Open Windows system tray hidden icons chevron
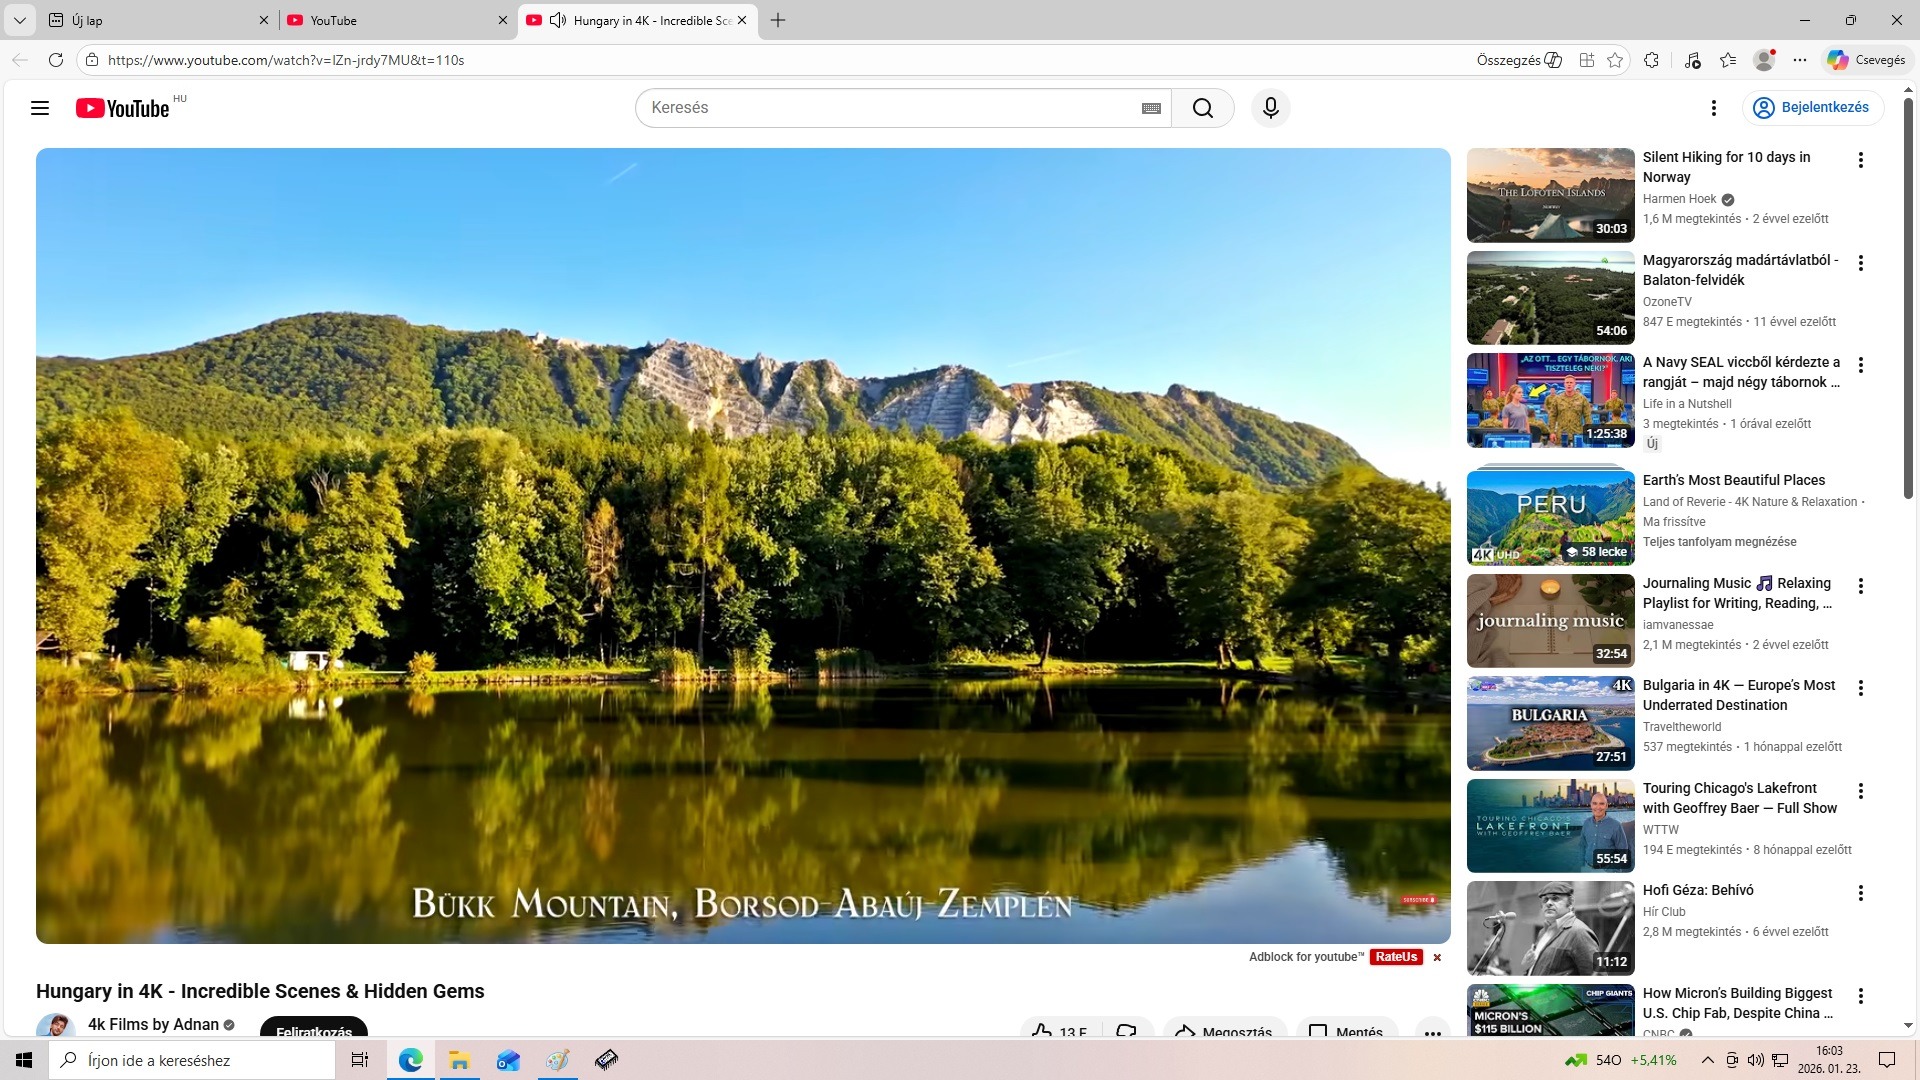Viewport: 1920px width, 1080px height. [1707, 1060]
